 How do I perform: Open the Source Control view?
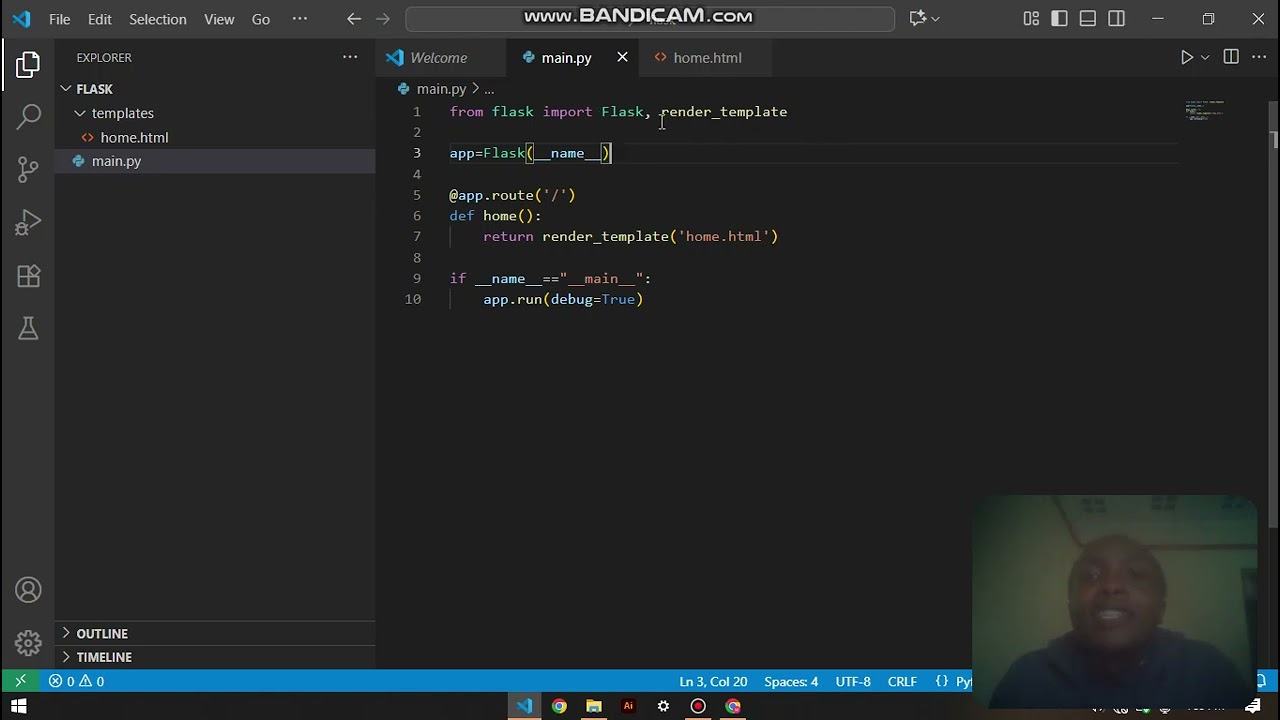28,169
